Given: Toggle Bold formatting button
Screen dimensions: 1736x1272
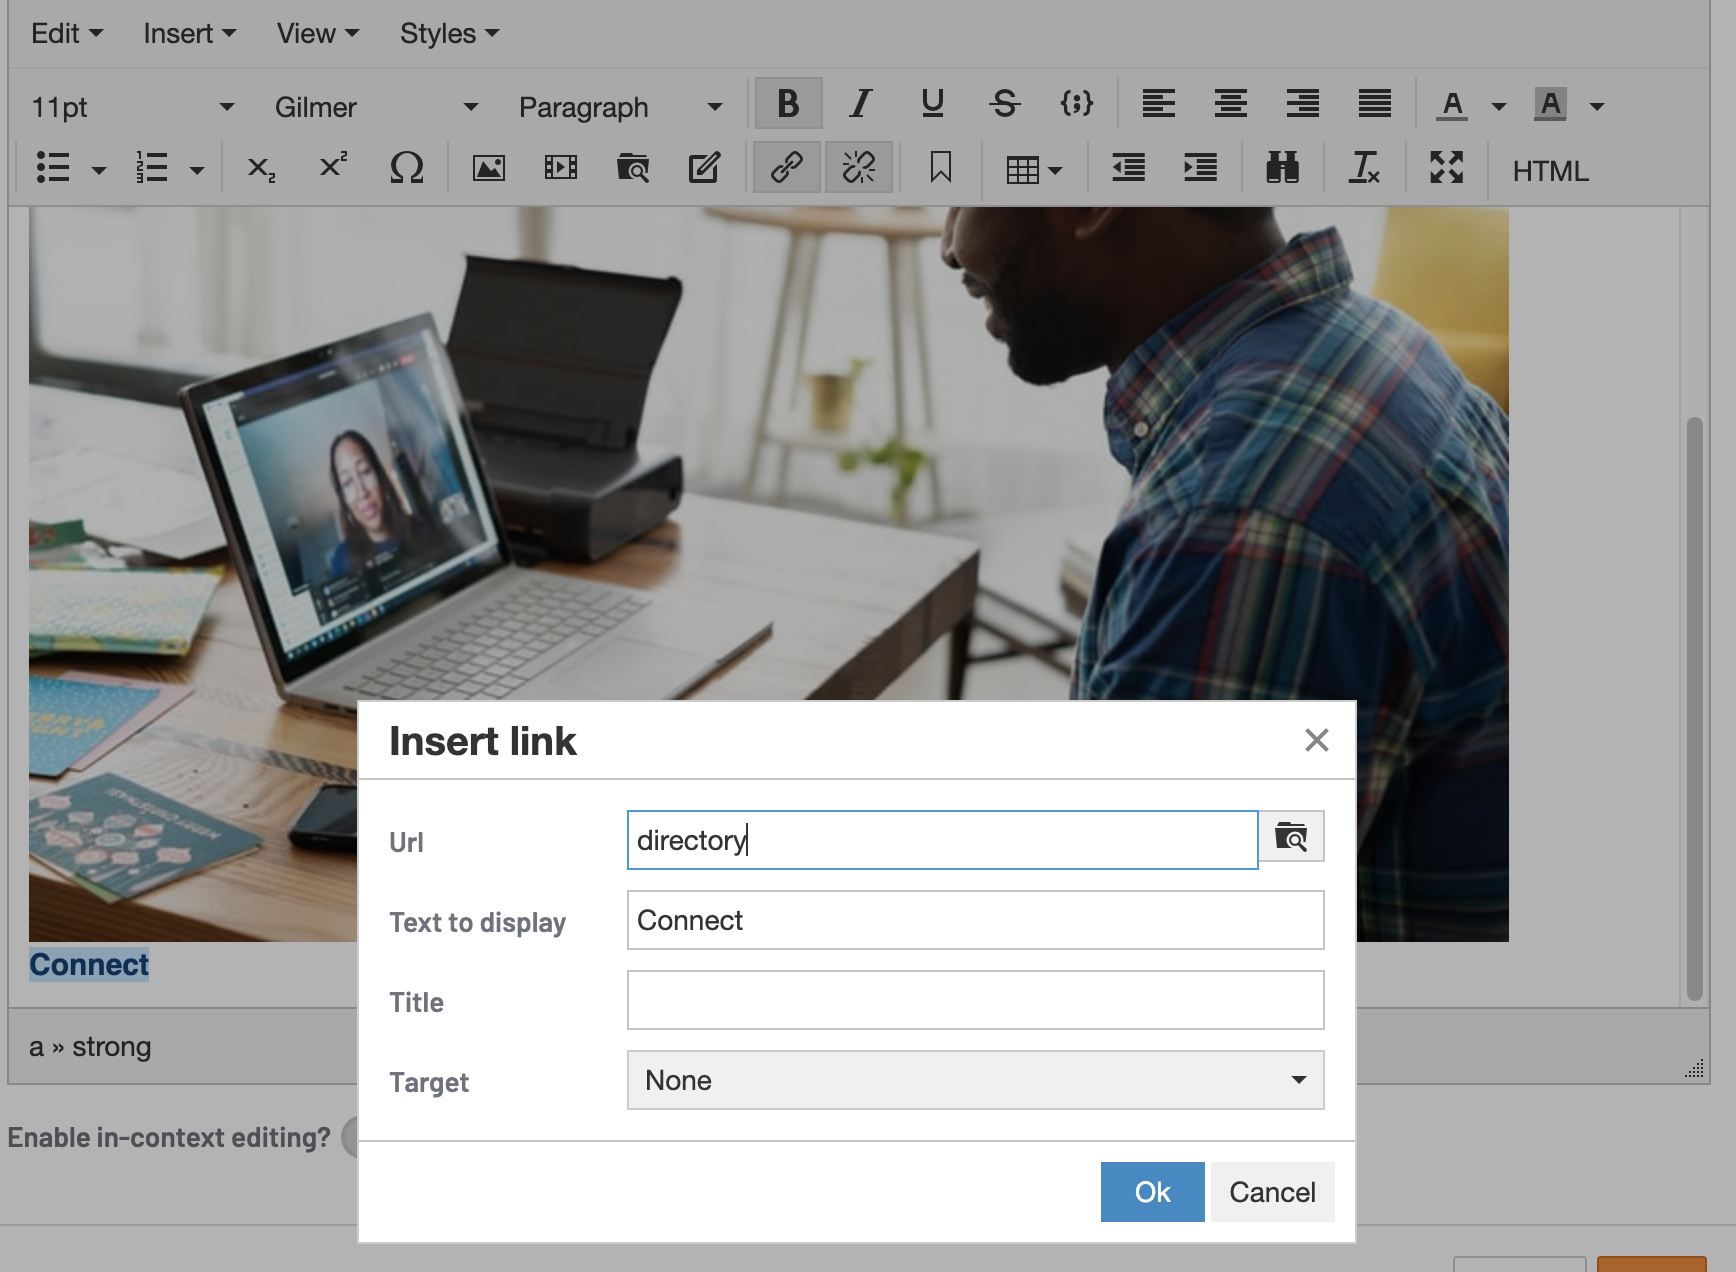Looking at the screenshot, I should click(788, 104).
